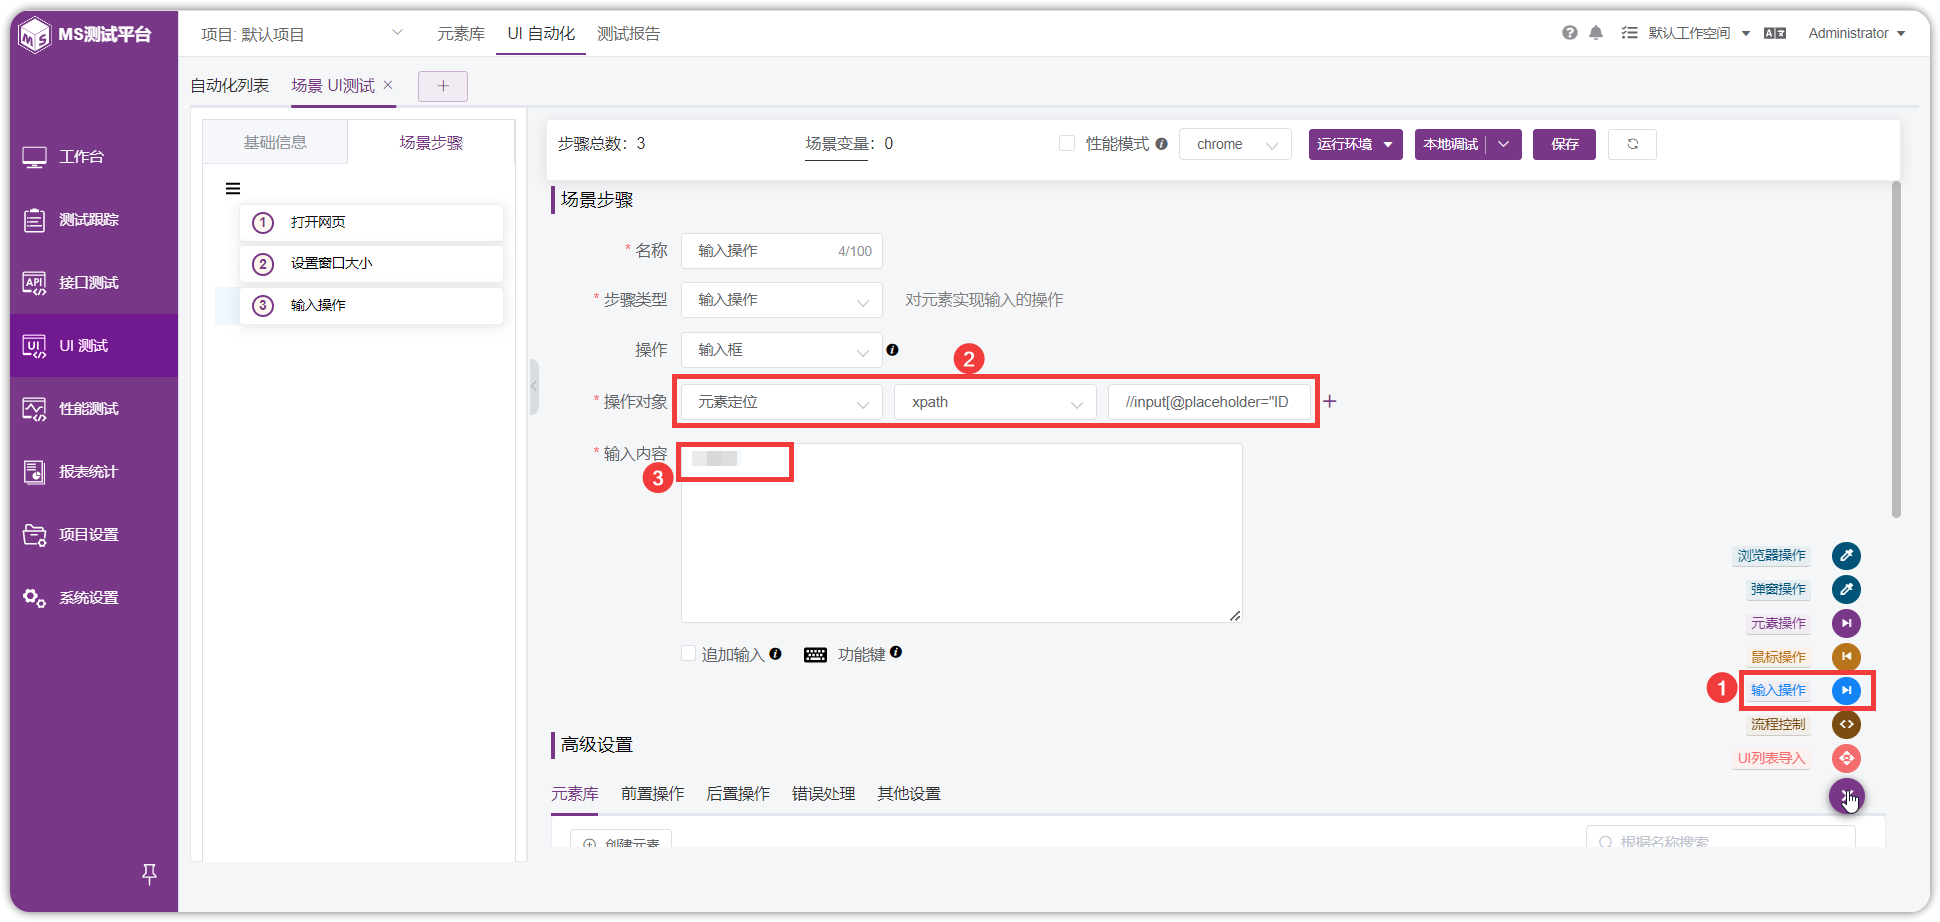Expand the 项目: 默认项目 selector
This screenshot has height=922, width=1940.
click(x=302, y=34)
